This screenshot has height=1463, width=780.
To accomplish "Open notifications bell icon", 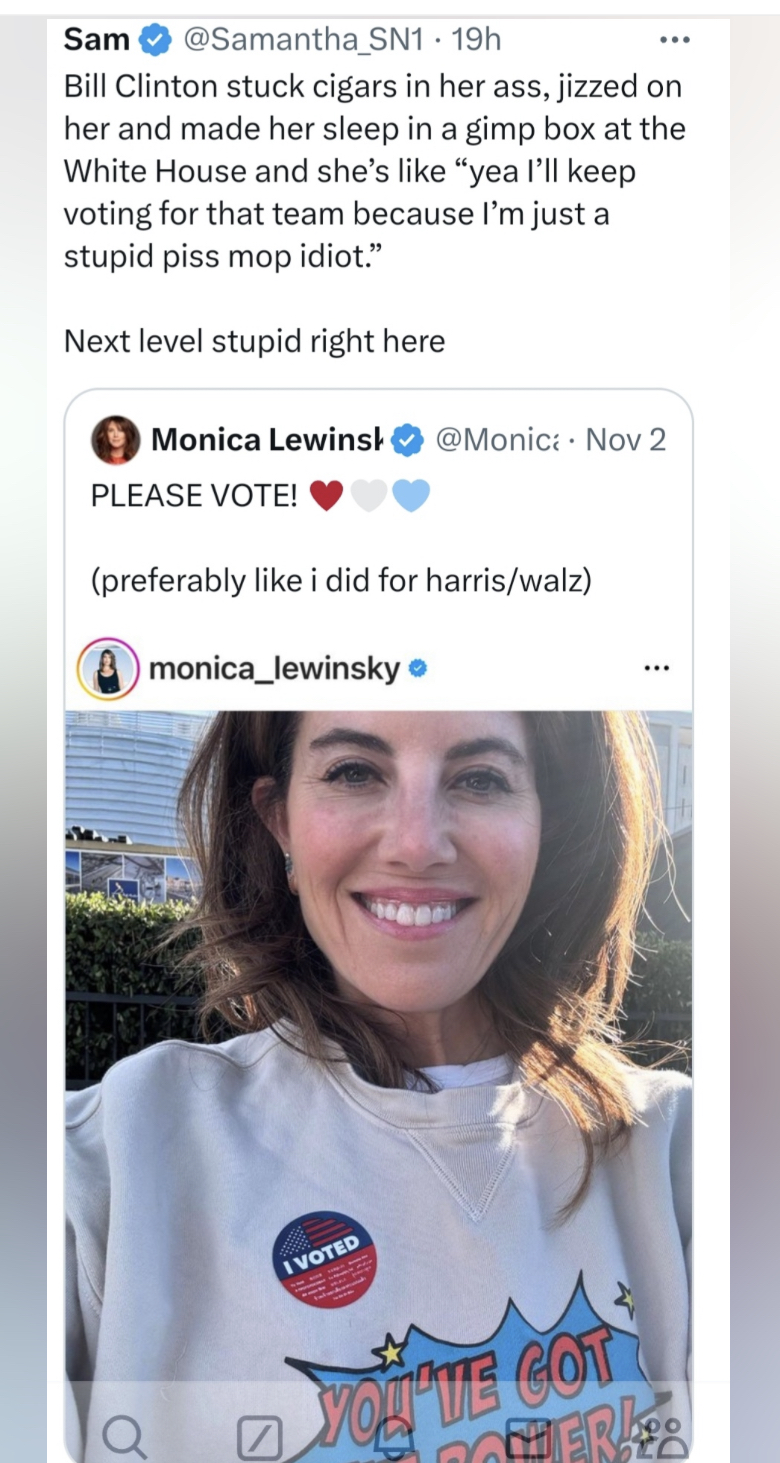I will (x=393, y=1436).
